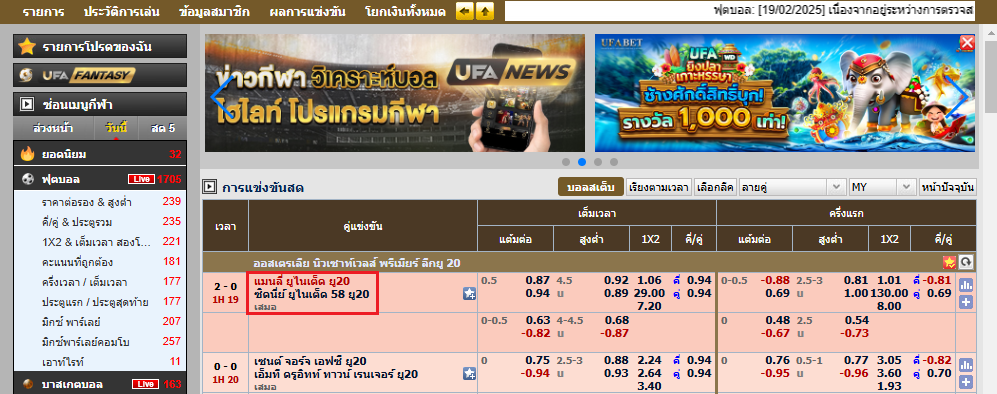Open ประวัติการเล่น menu
This screenshot has width=997, height=394.
[x=121, y=11]
